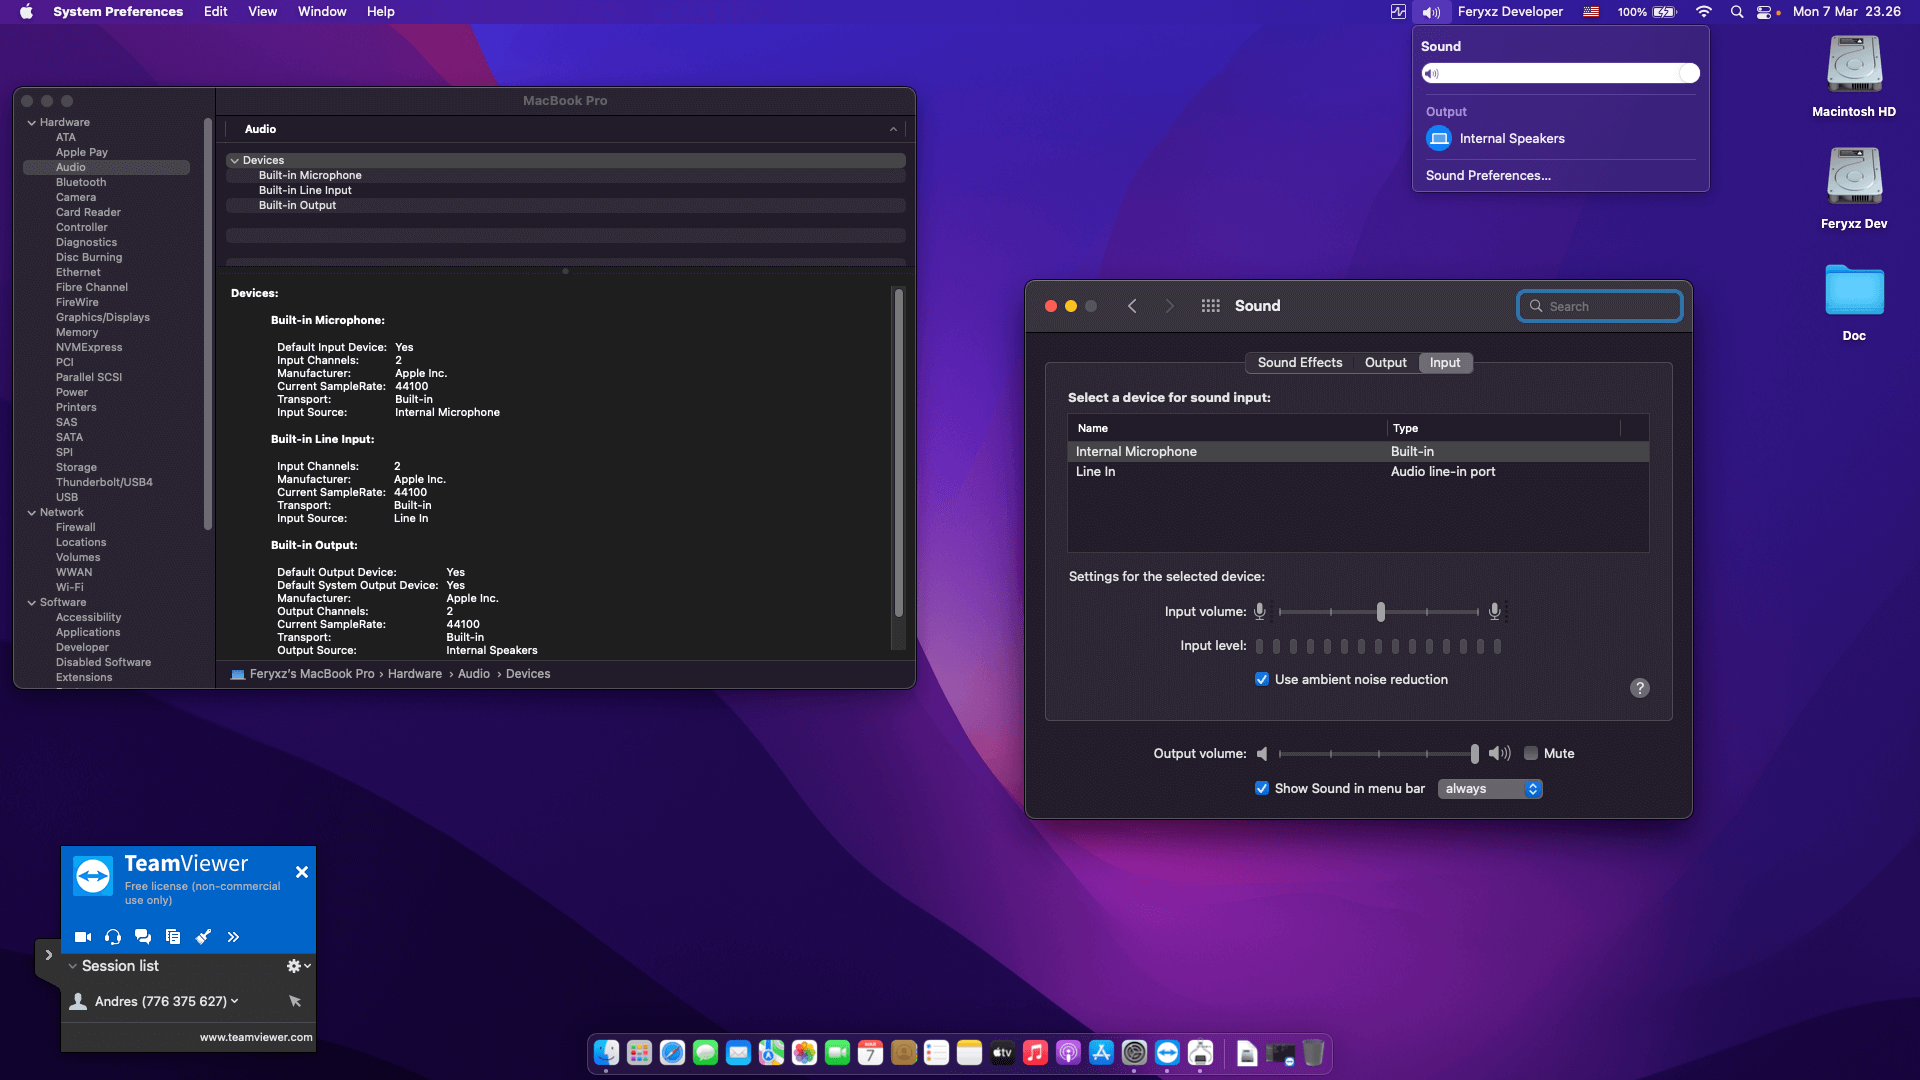1920x1080 pixels.
Task: Switch to the Sound Effects tab
Action: [x=1299, y=363]
